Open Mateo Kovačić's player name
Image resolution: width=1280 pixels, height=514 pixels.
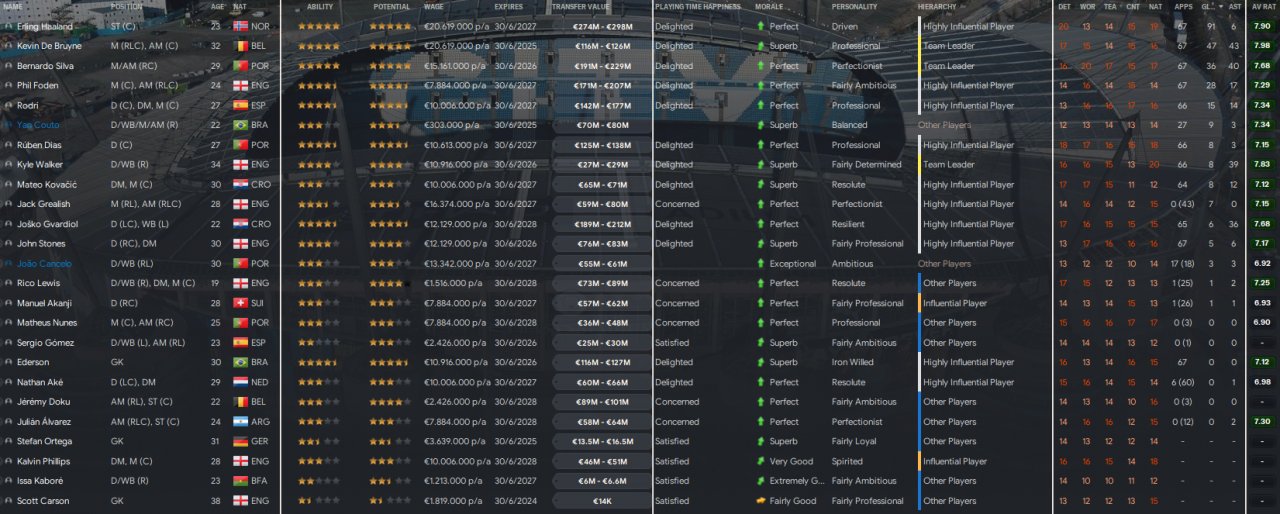[x=47, y=184]
